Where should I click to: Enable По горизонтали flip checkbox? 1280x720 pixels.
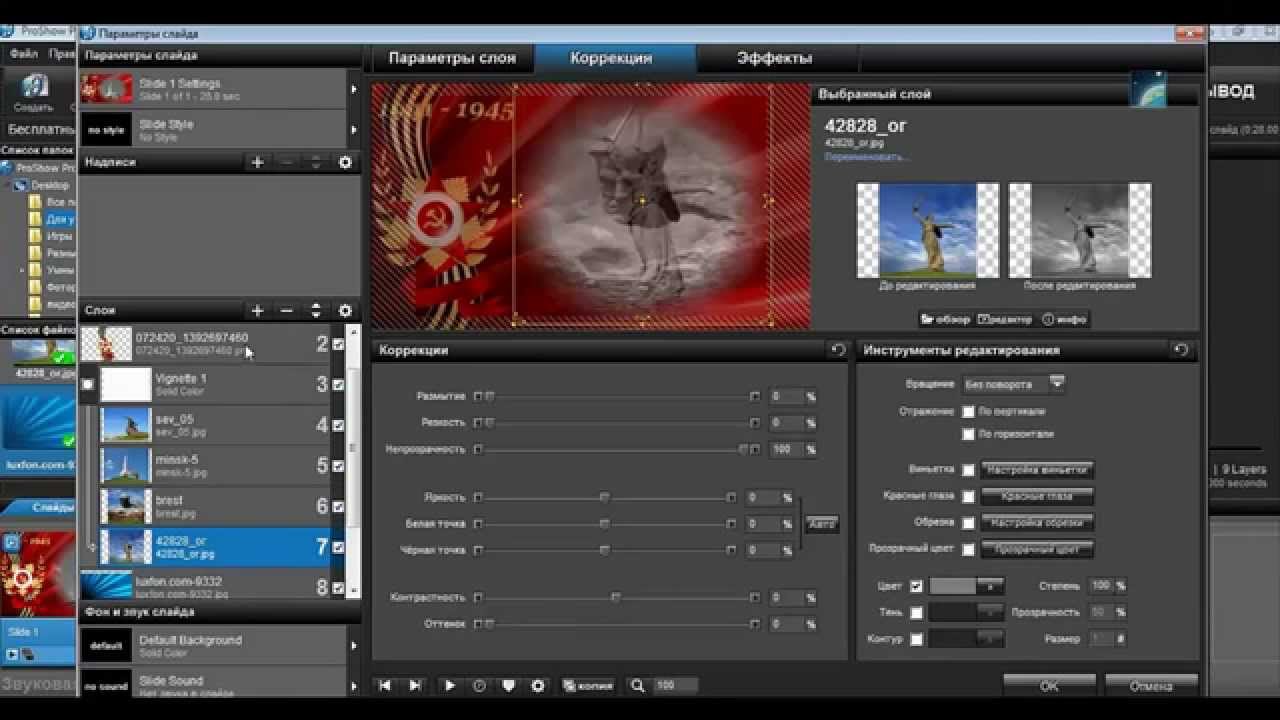tap(968, 434)
